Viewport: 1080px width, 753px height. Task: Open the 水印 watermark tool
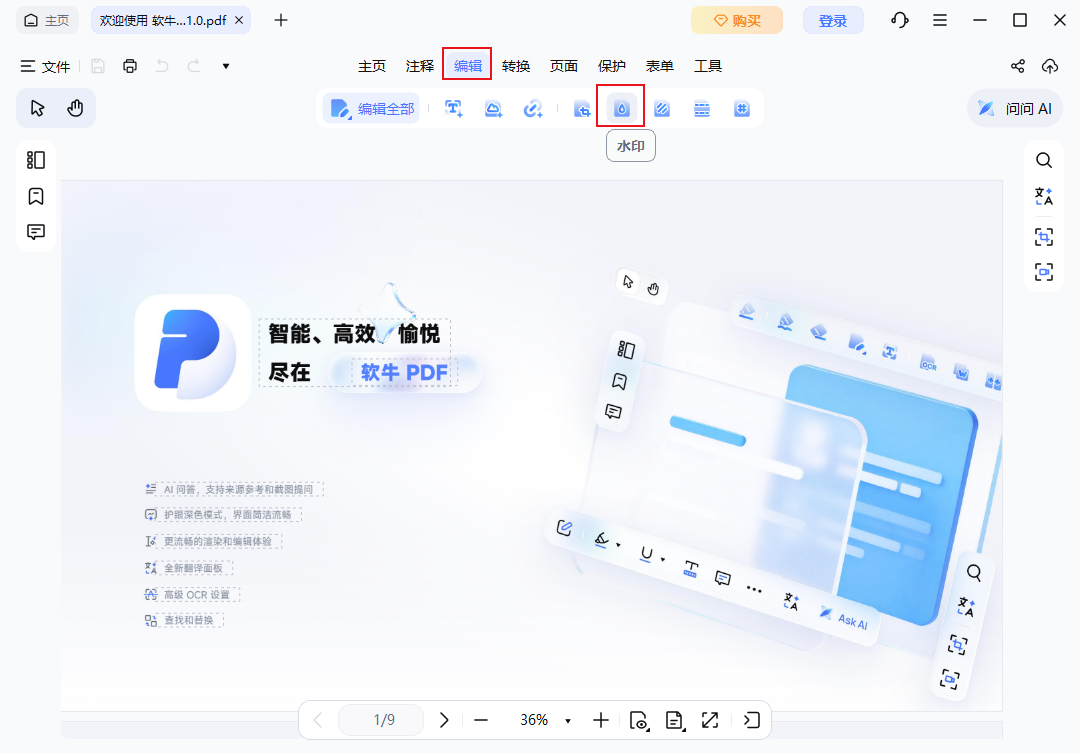click(x=622, y=108)
